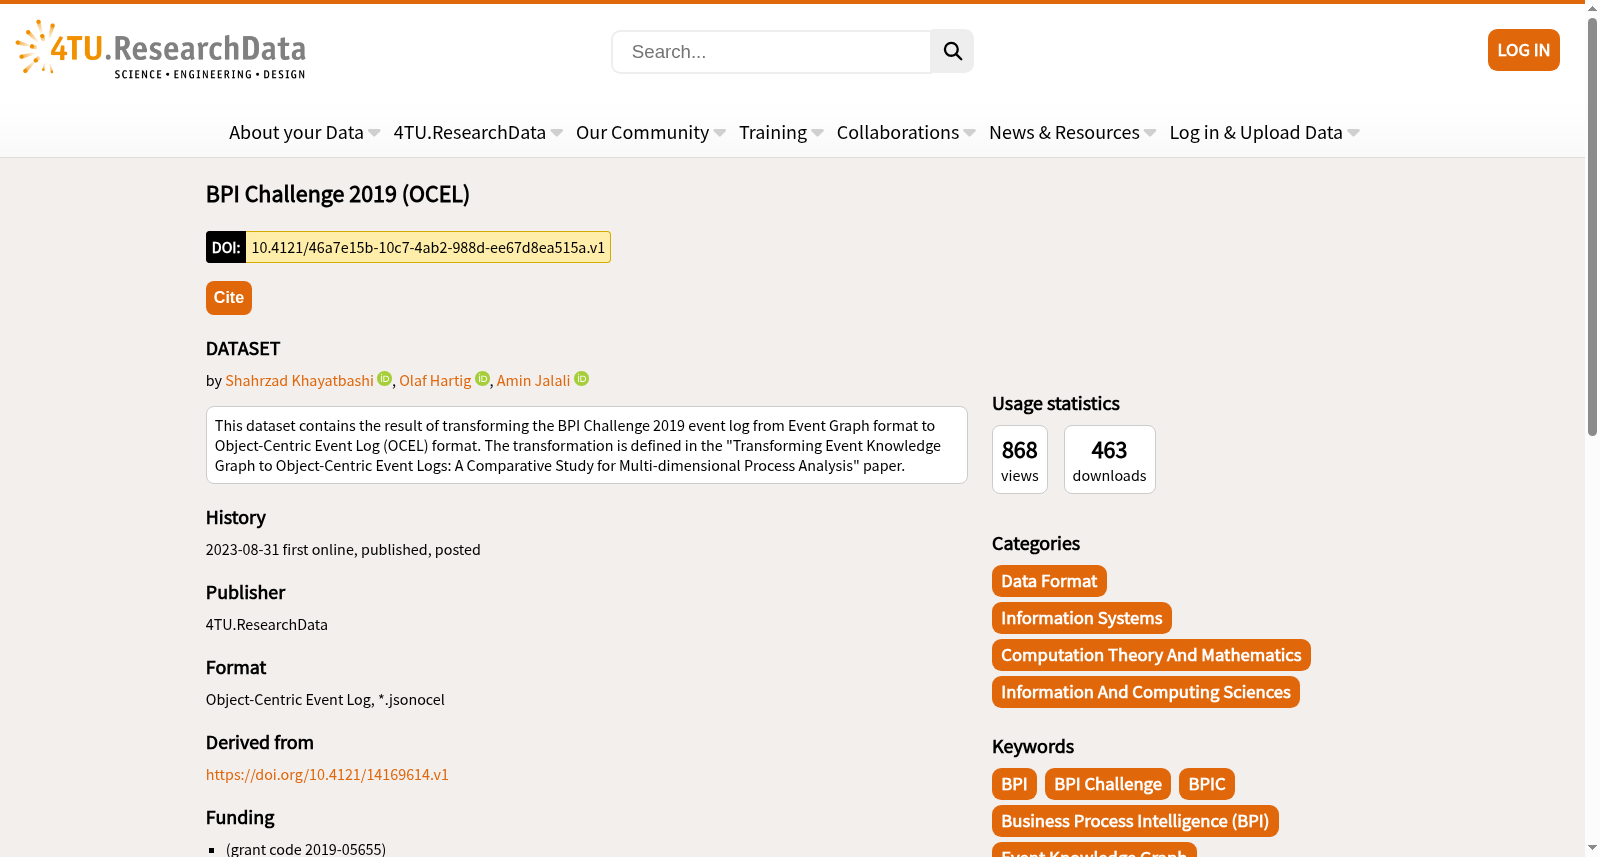Click the 4TU.ResearchData publisher name text
The image size is (1600, 857).
[267, 625]
